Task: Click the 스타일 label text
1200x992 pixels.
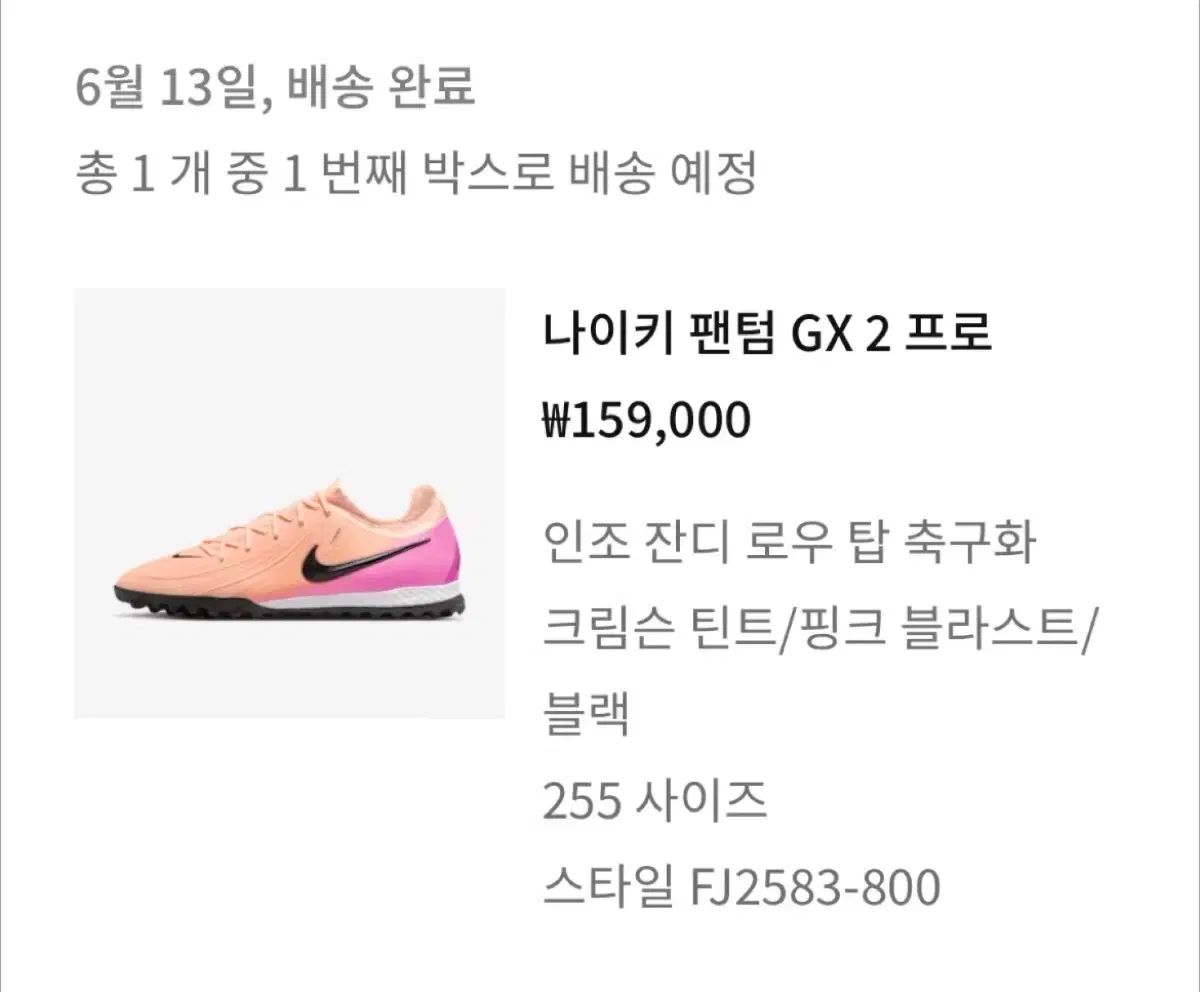Action: pyautogui.click(x=609, y=887)
